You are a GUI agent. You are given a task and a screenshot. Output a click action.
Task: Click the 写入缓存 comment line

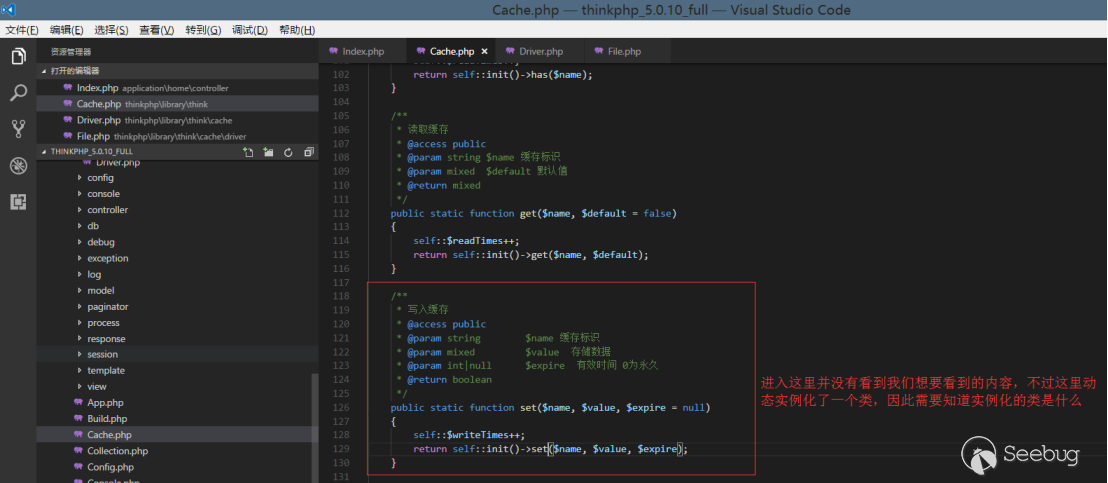click(x=423, y=310)
